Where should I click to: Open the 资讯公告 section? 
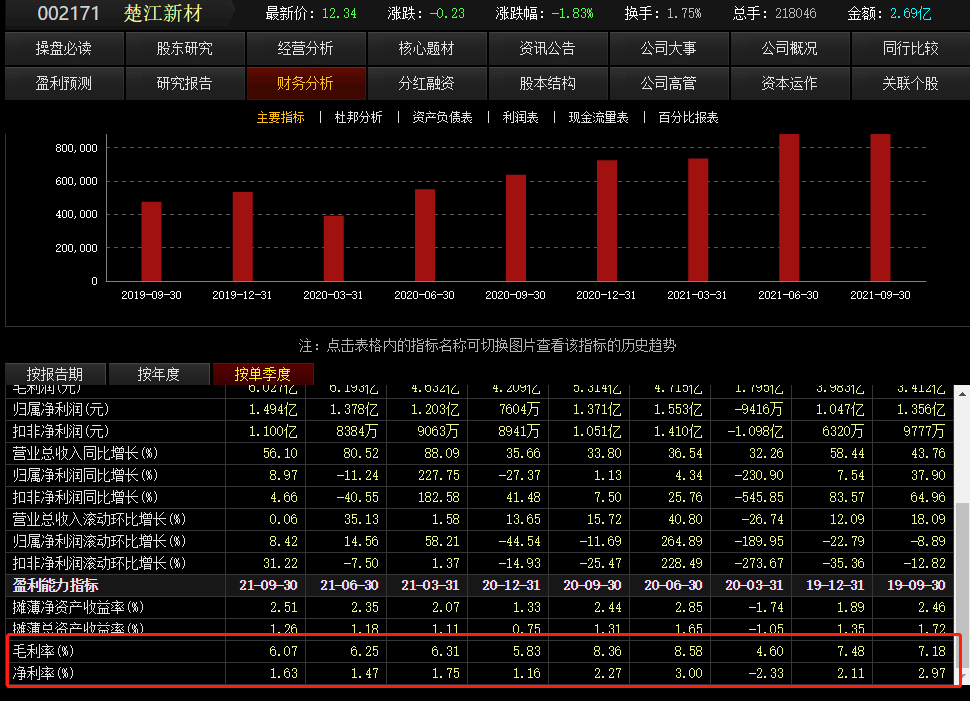tap(546, 48)
